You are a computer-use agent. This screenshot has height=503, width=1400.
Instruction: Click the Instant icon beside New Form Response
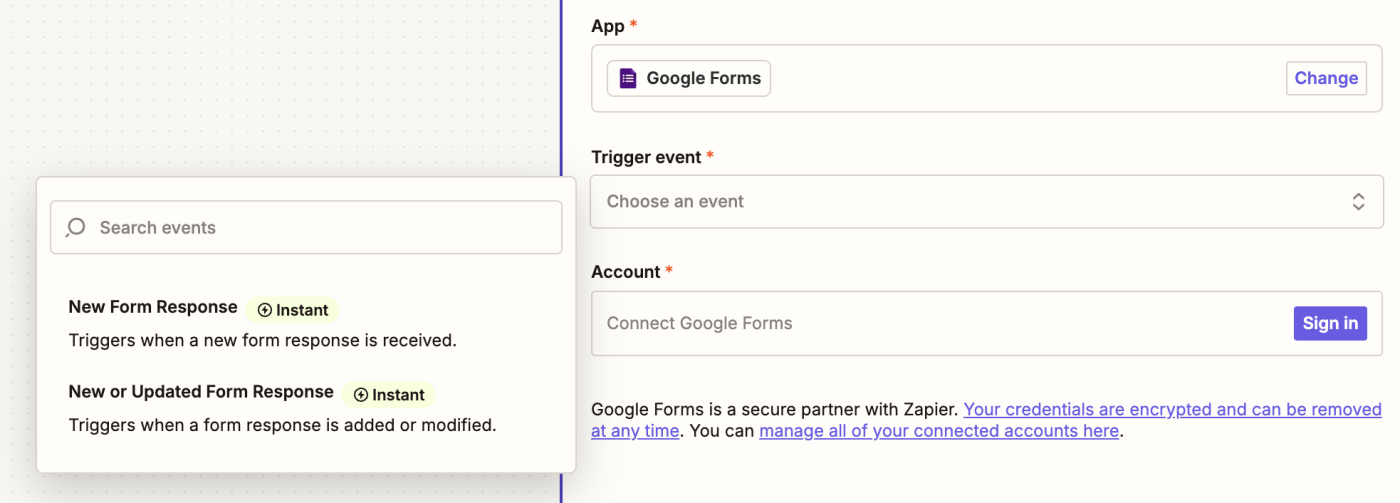point(265,310)
